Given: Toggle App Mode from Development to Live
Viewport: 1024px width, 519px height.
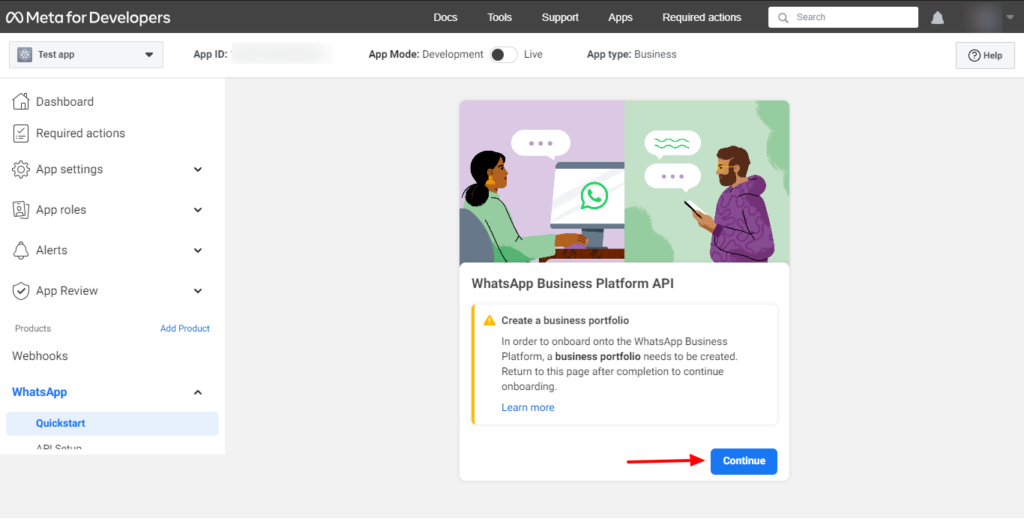Looking at the screenshot, I should 503,54.
